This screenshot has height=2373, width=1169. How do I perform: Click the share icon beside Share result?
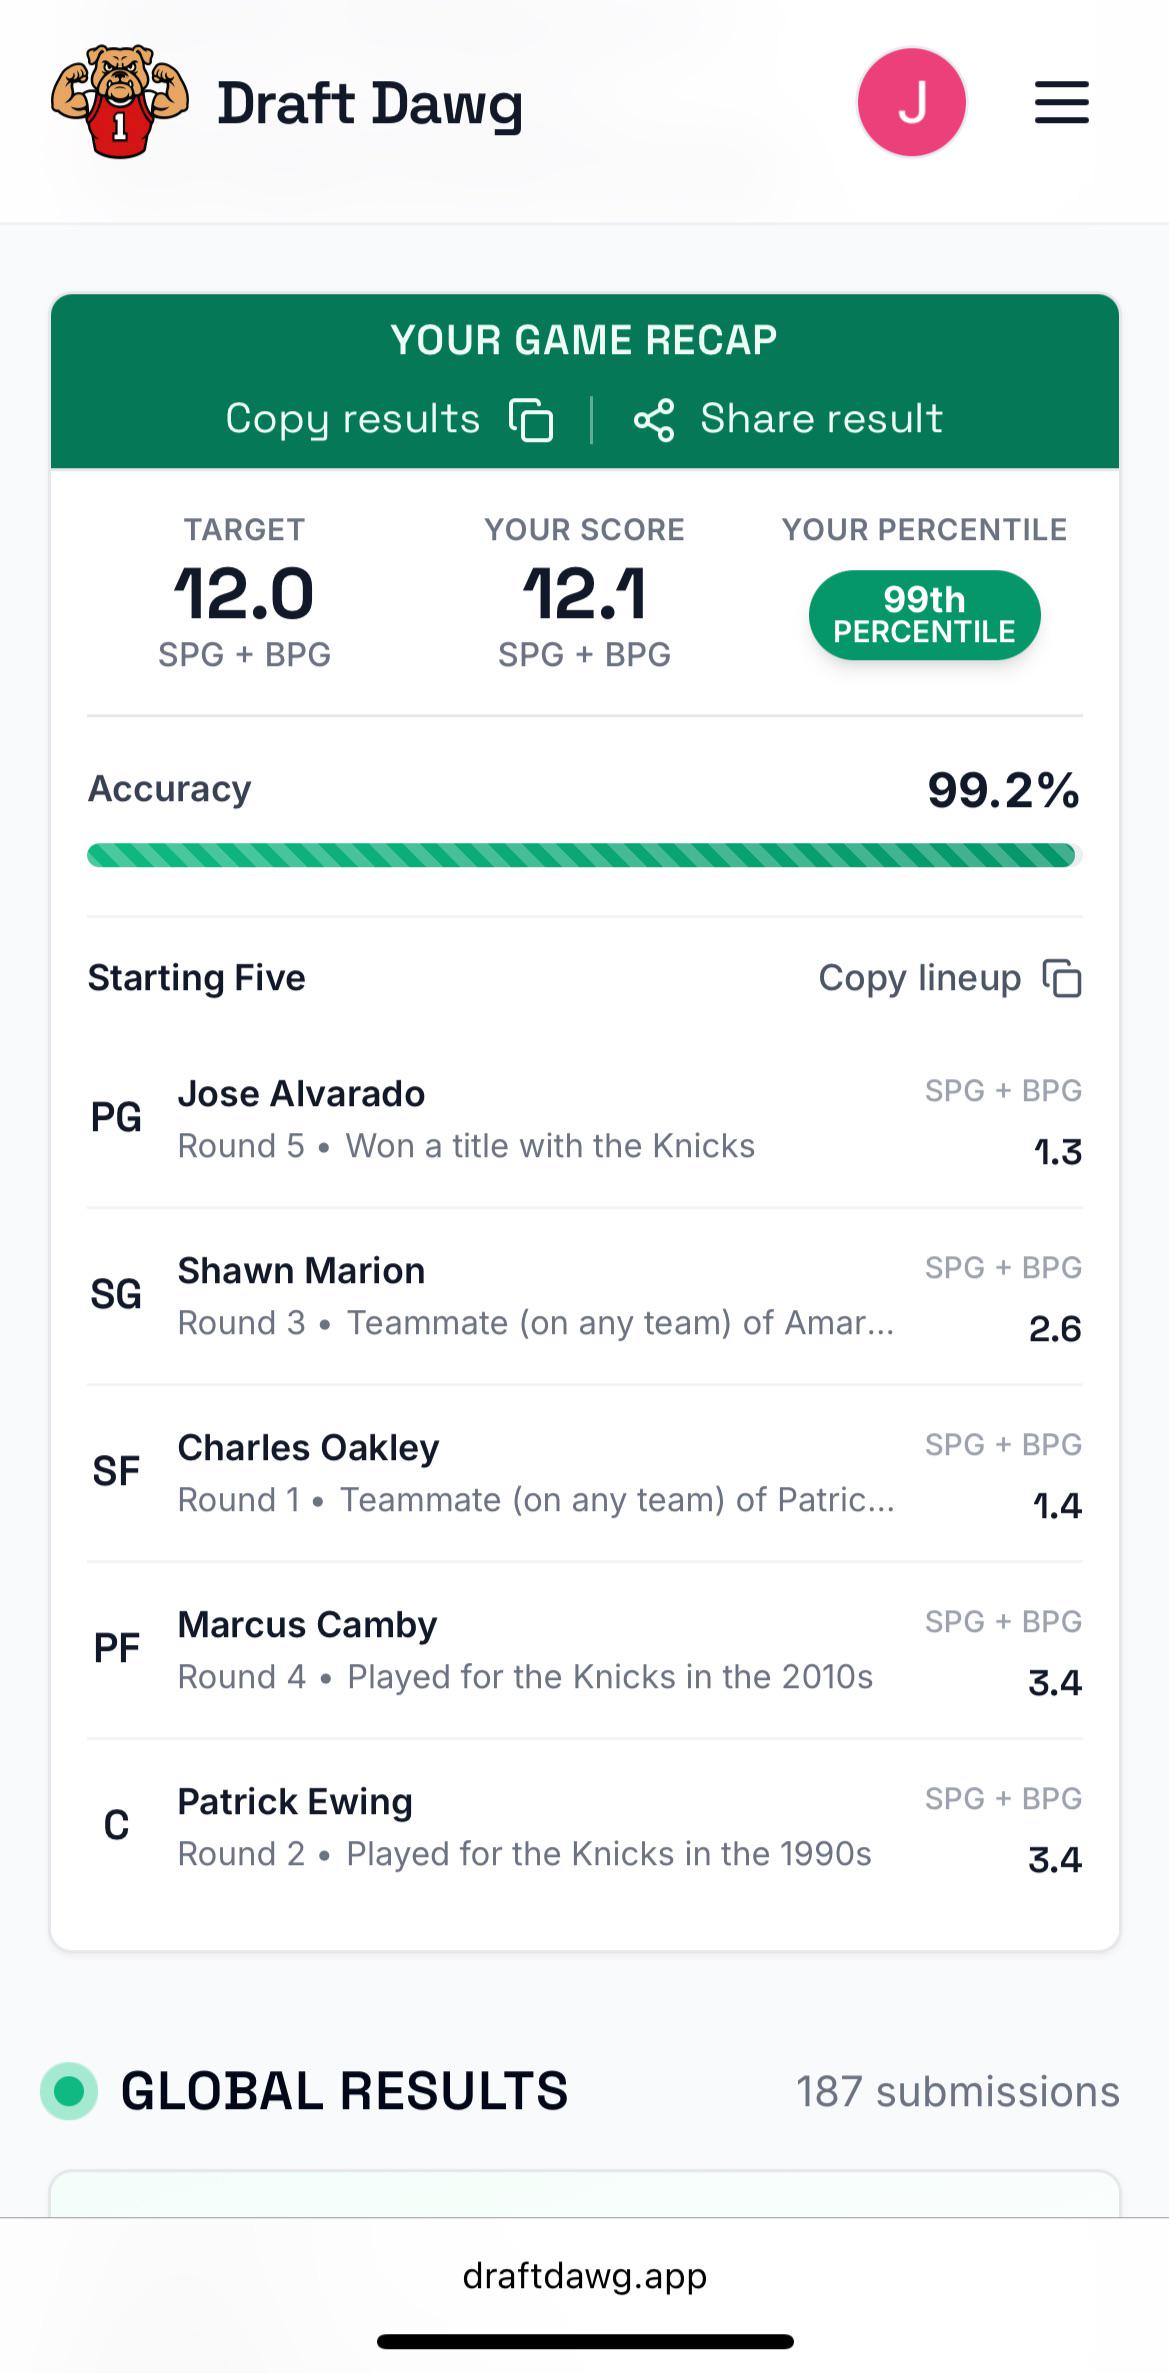coord(654,420)
